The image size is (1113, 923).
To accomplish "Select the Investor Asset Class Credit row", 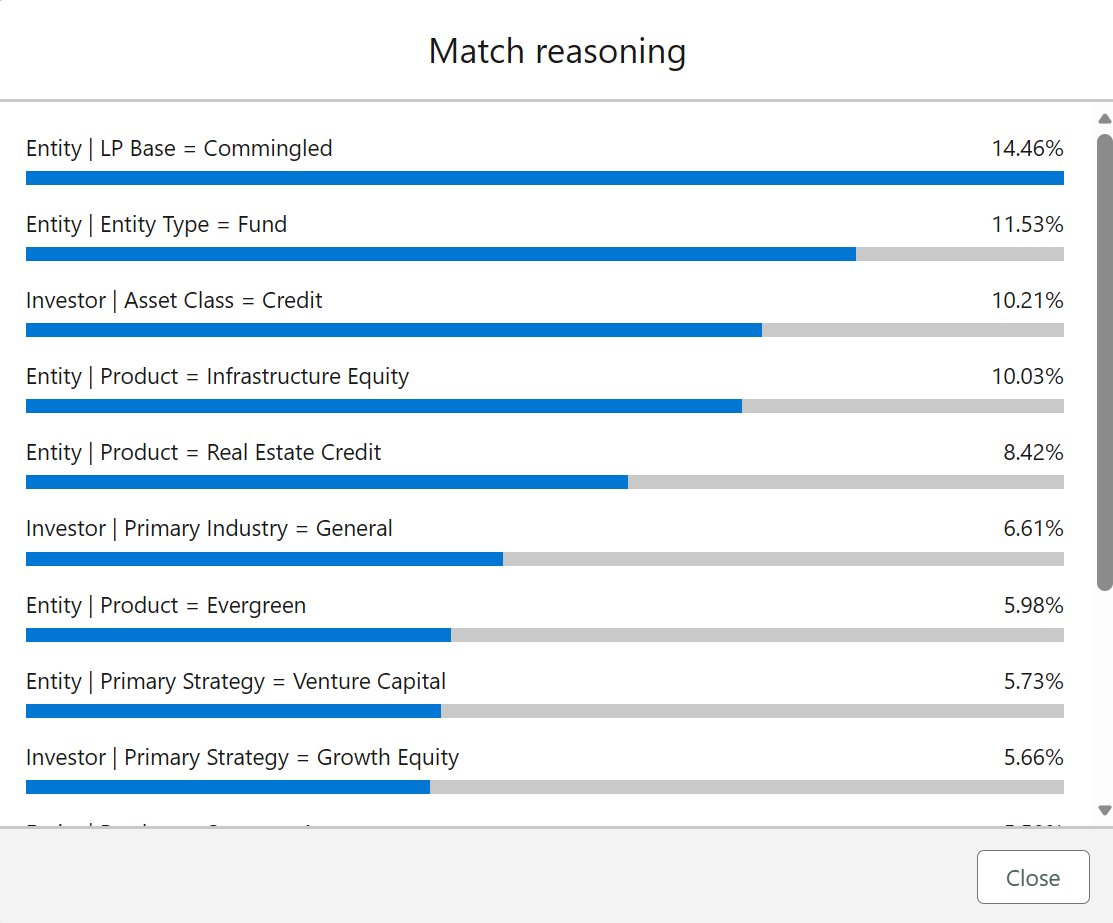I will tap(174, 300).
